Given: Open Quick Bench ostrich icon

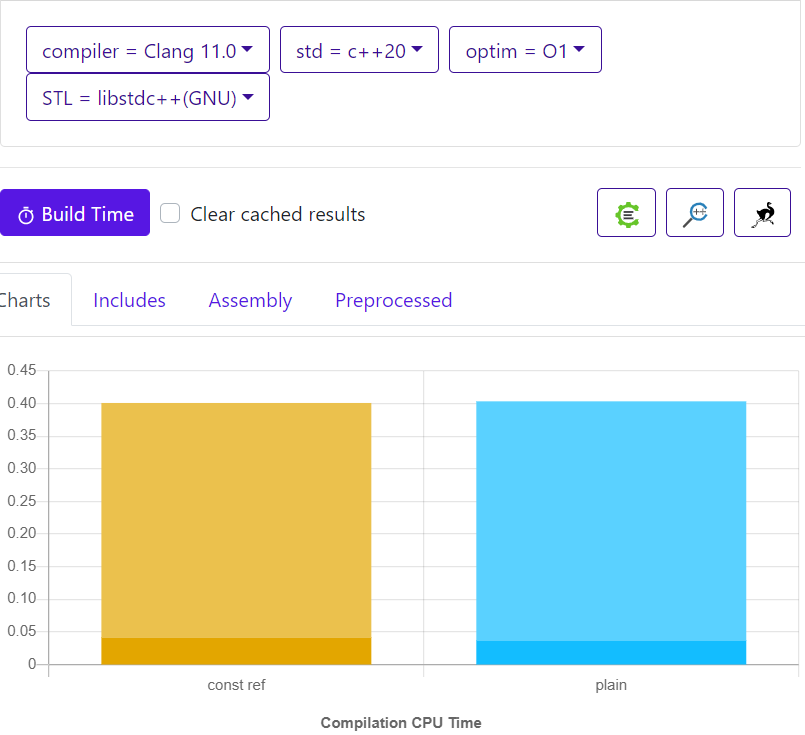Looking at the screenshot, I should pos(762,213).
